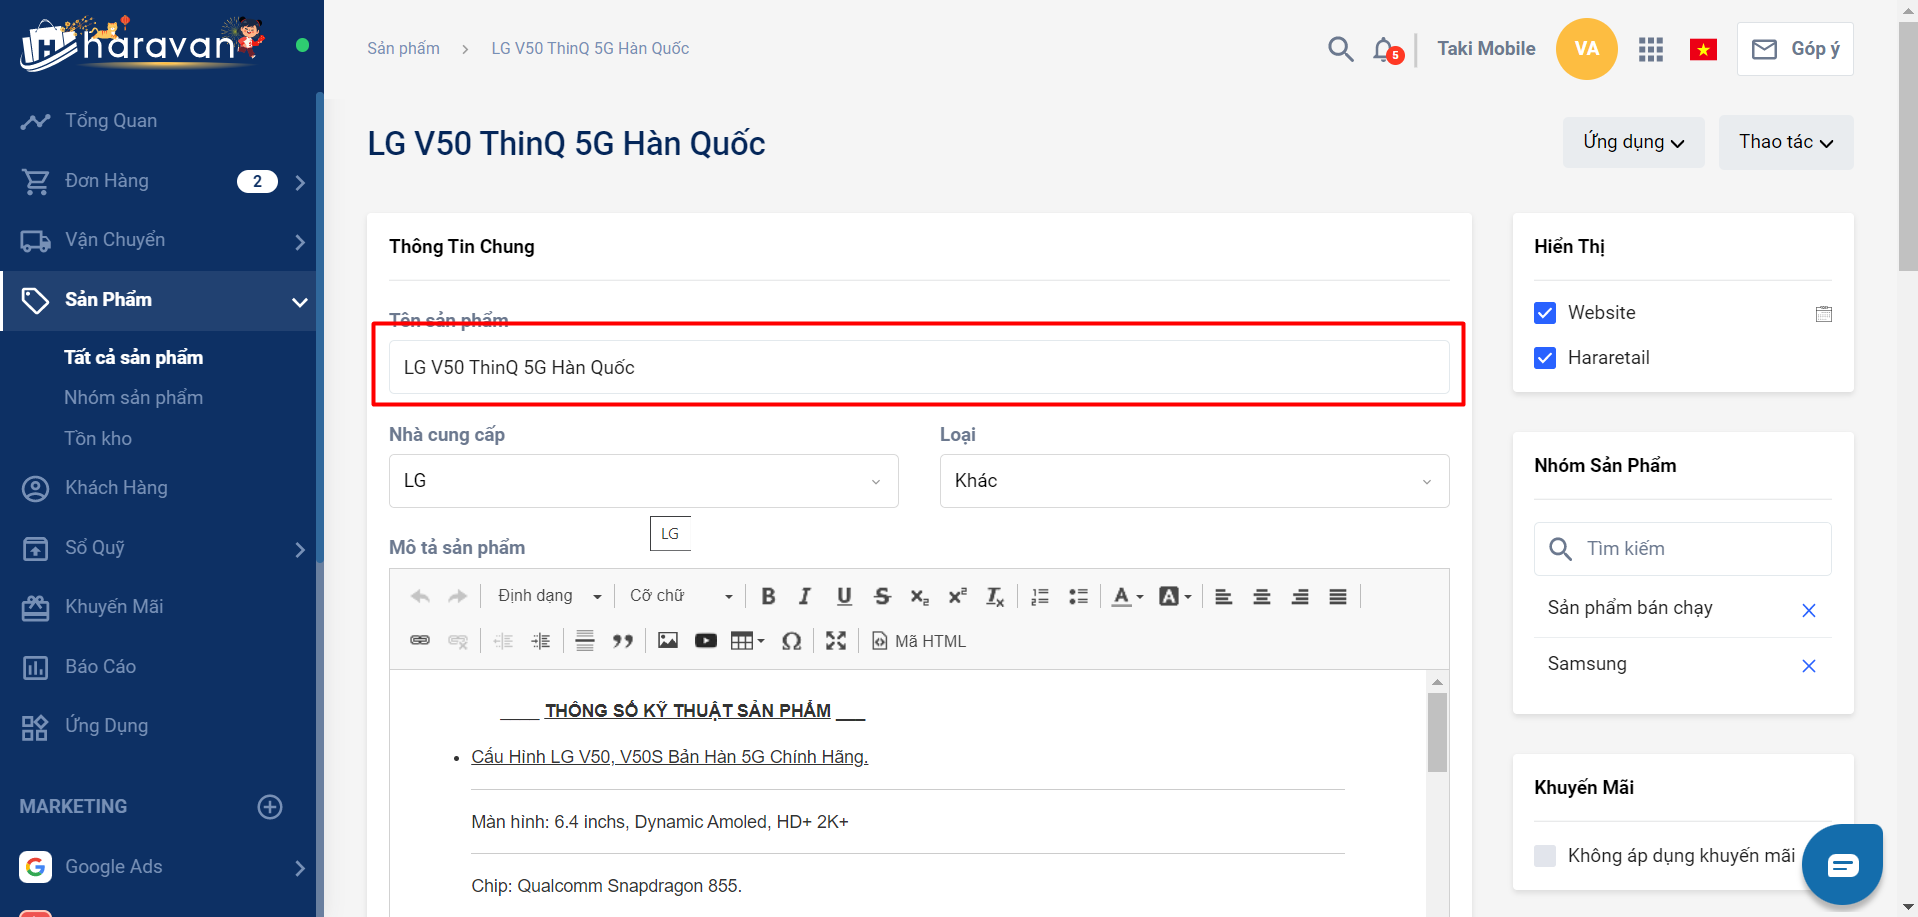1918x917 pixels.
Task: Open the text color picker
Action: [x=1127, y=597]
